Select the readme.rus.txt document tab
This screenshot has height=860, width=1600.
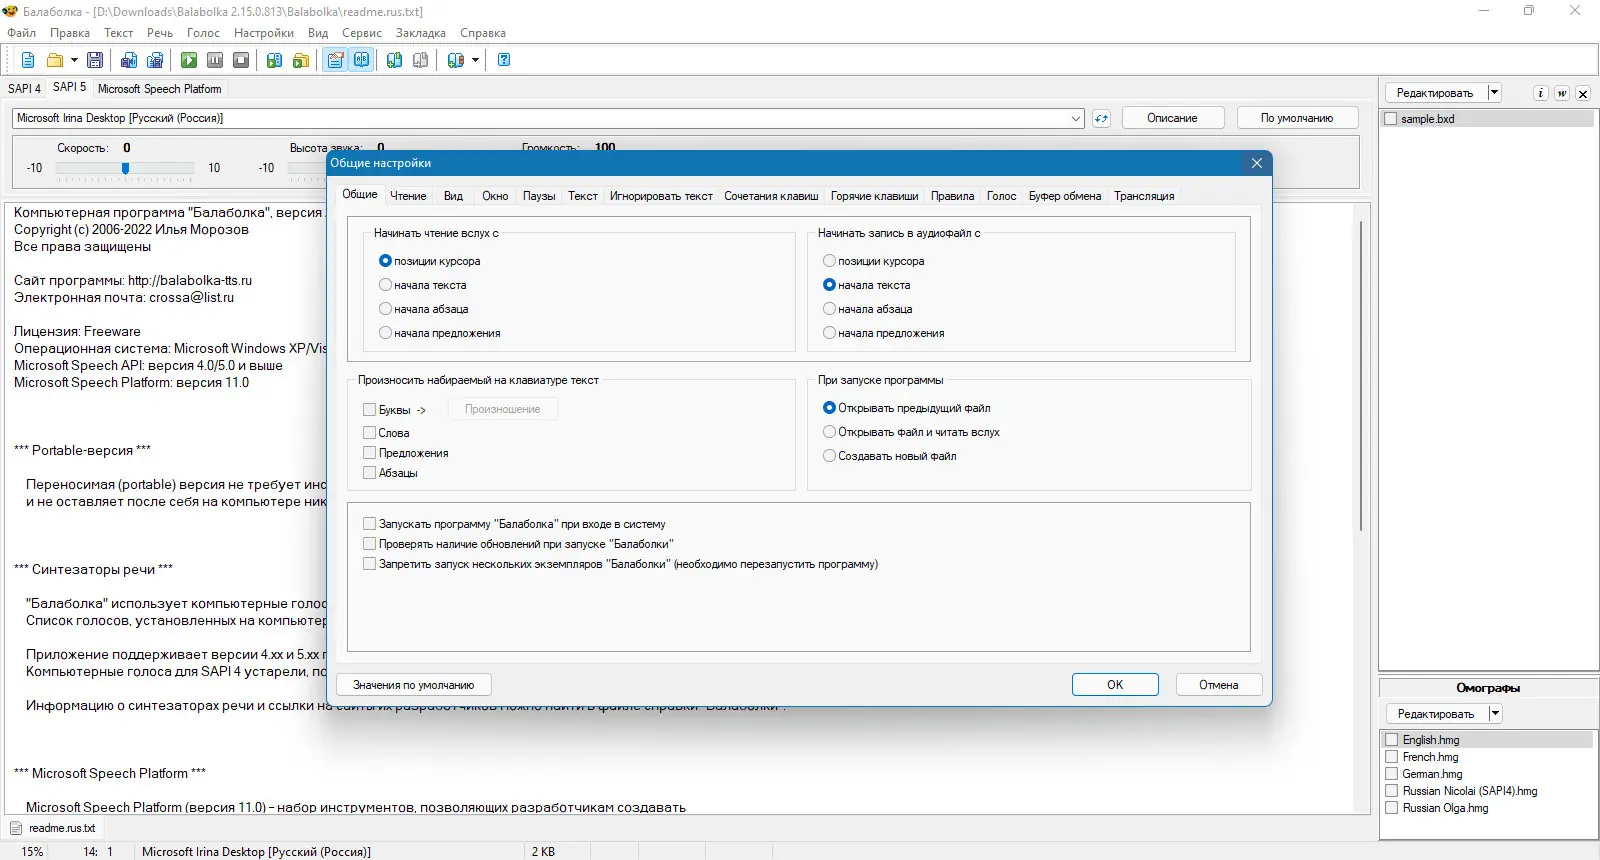tap(53, 828)
